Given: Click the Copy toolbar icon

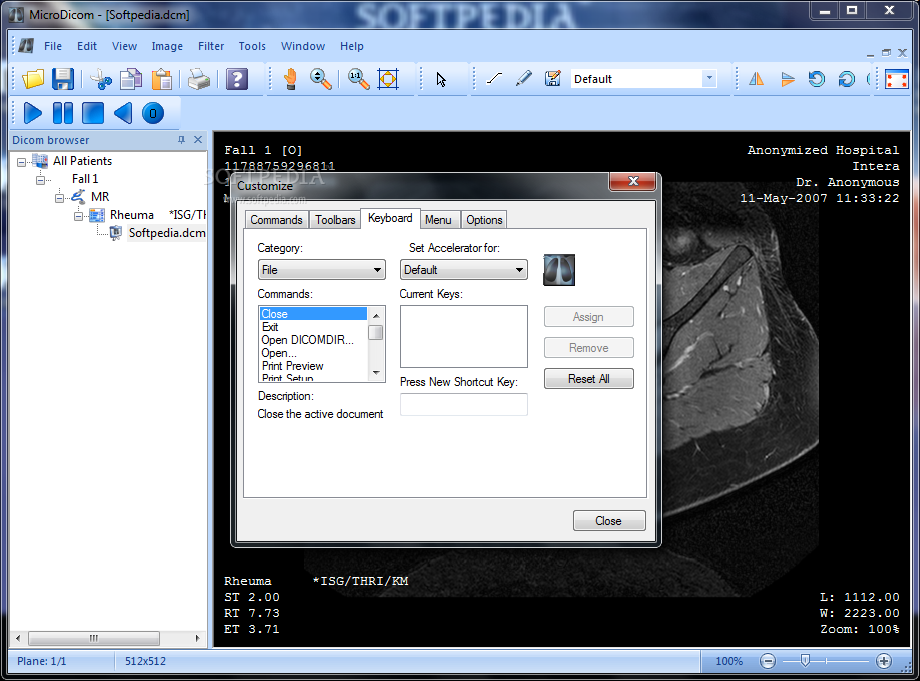Looking at the screenshot, I should pos(131,79).
